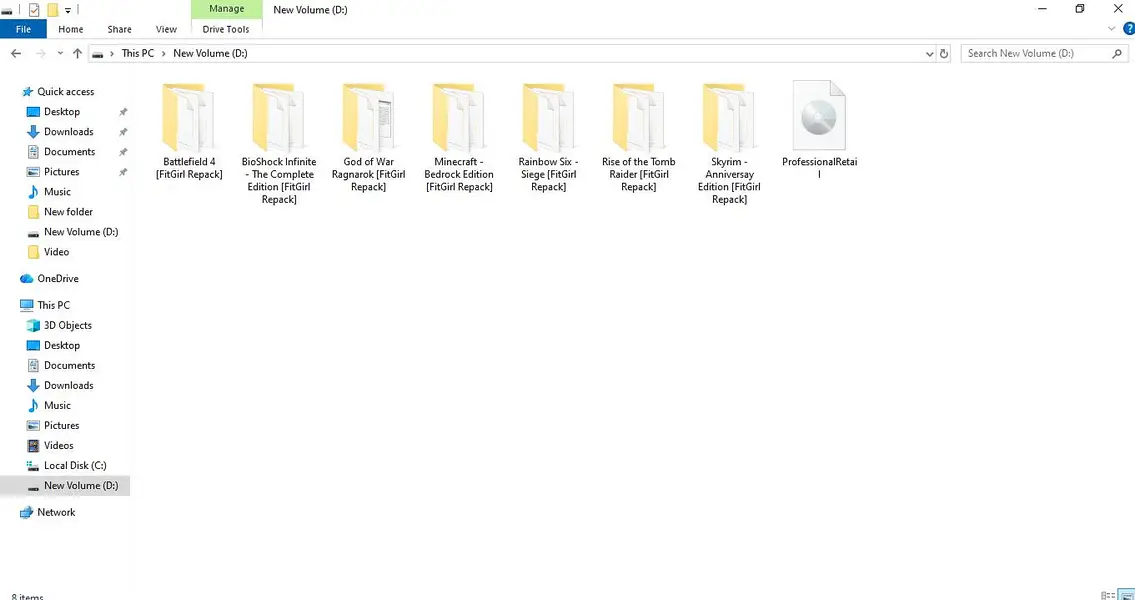Select highlighted New Volume (D:) under This PC
This screenshot has height=600, width=1135.
pos(65,486)
